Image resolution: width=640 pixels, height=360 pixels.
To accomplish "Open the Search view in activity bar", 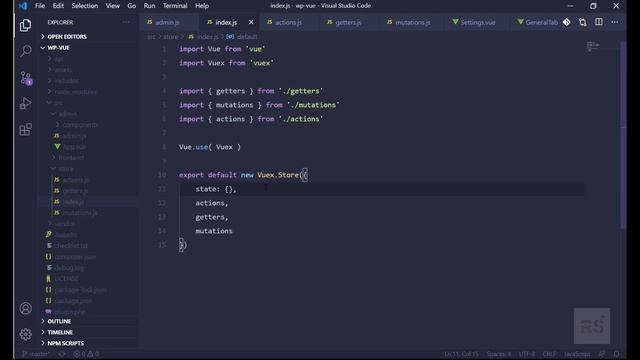I will tap(25, 51).
